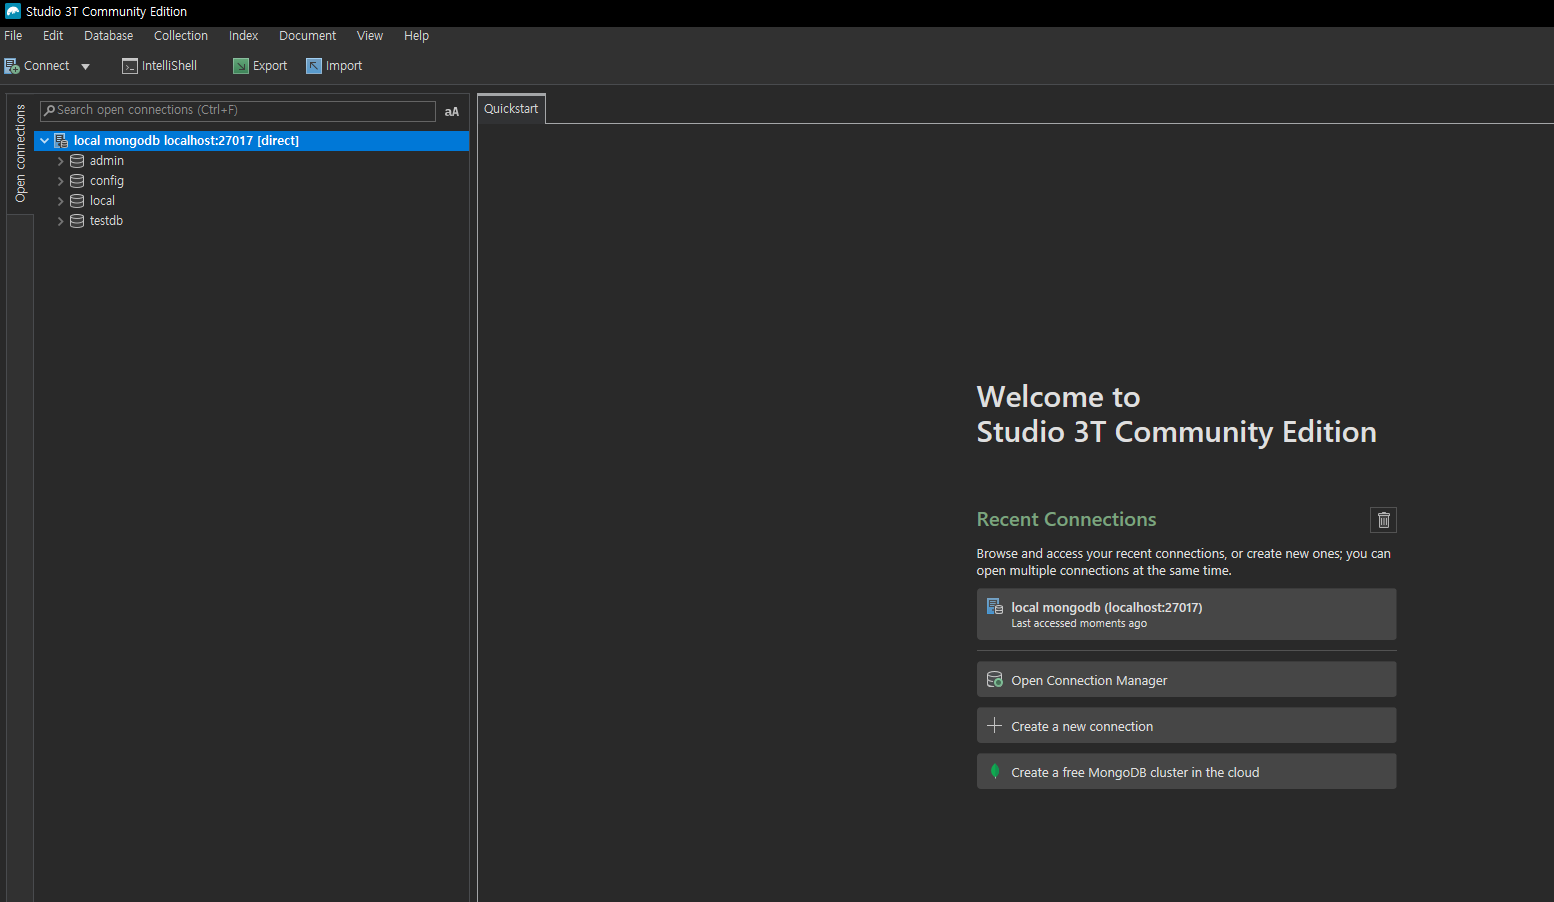Toggle the aA case-sensitive search button

[x=452, y=112]
